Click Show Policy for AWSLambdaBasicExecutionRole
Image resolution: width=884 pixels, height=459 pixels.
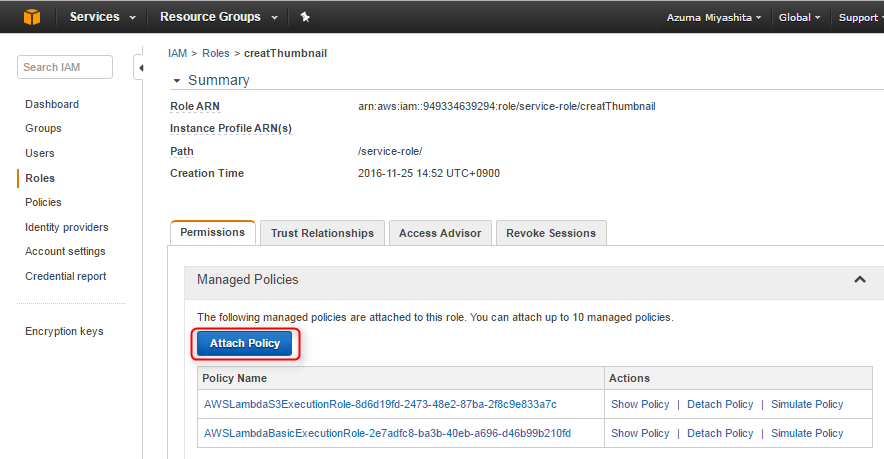click(640, 433)
